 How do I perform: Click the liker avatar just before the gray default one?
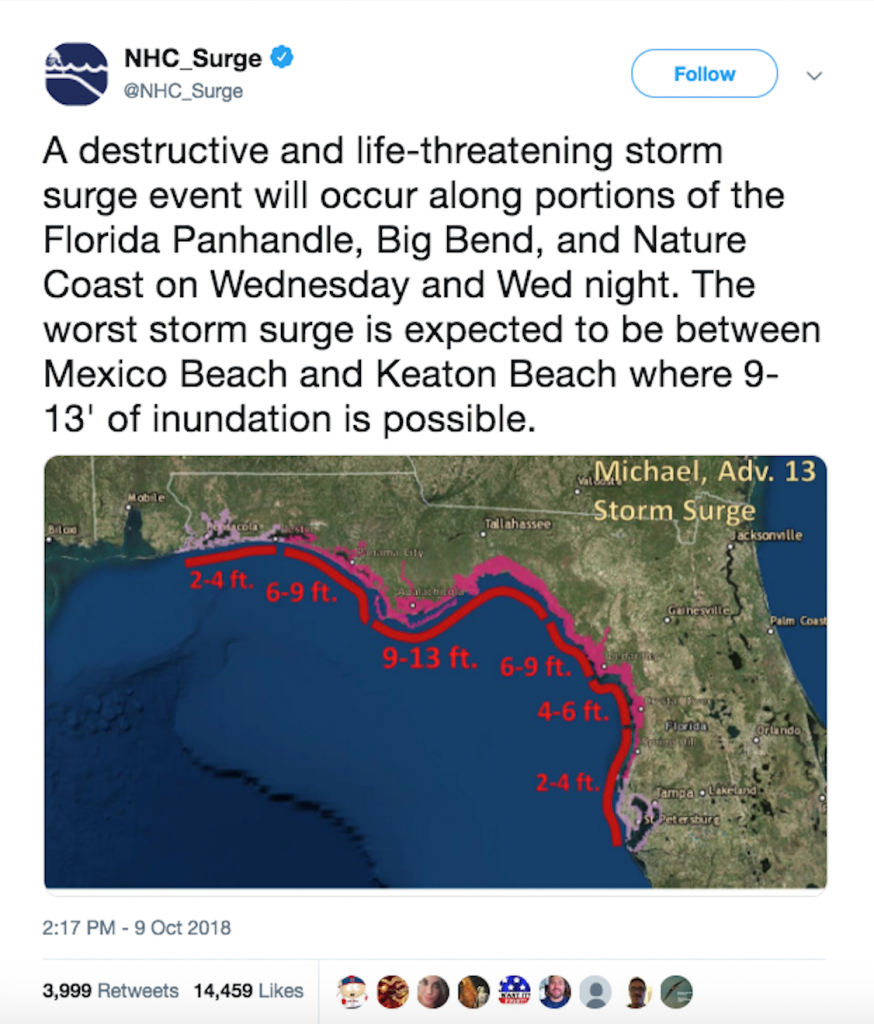tap(554, 991)
